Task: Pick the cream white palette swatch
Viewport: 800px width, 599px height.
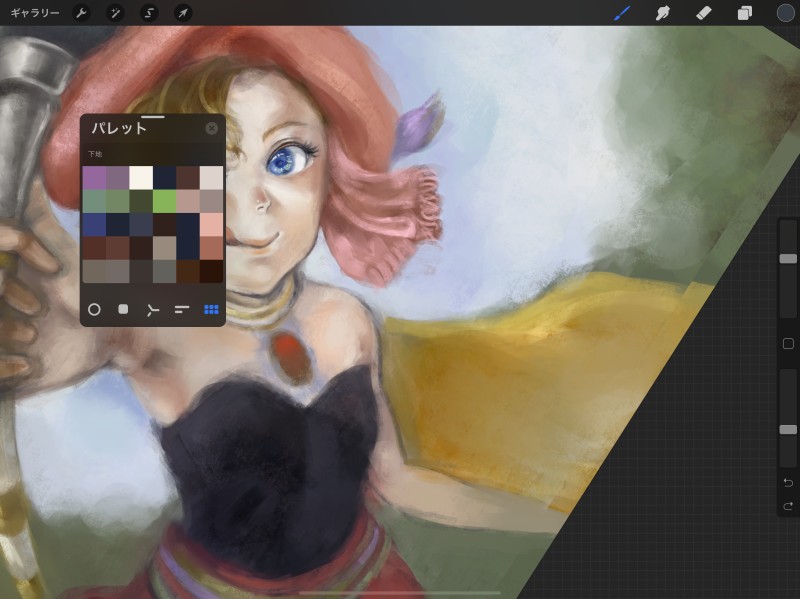Action: pos(141,178)
